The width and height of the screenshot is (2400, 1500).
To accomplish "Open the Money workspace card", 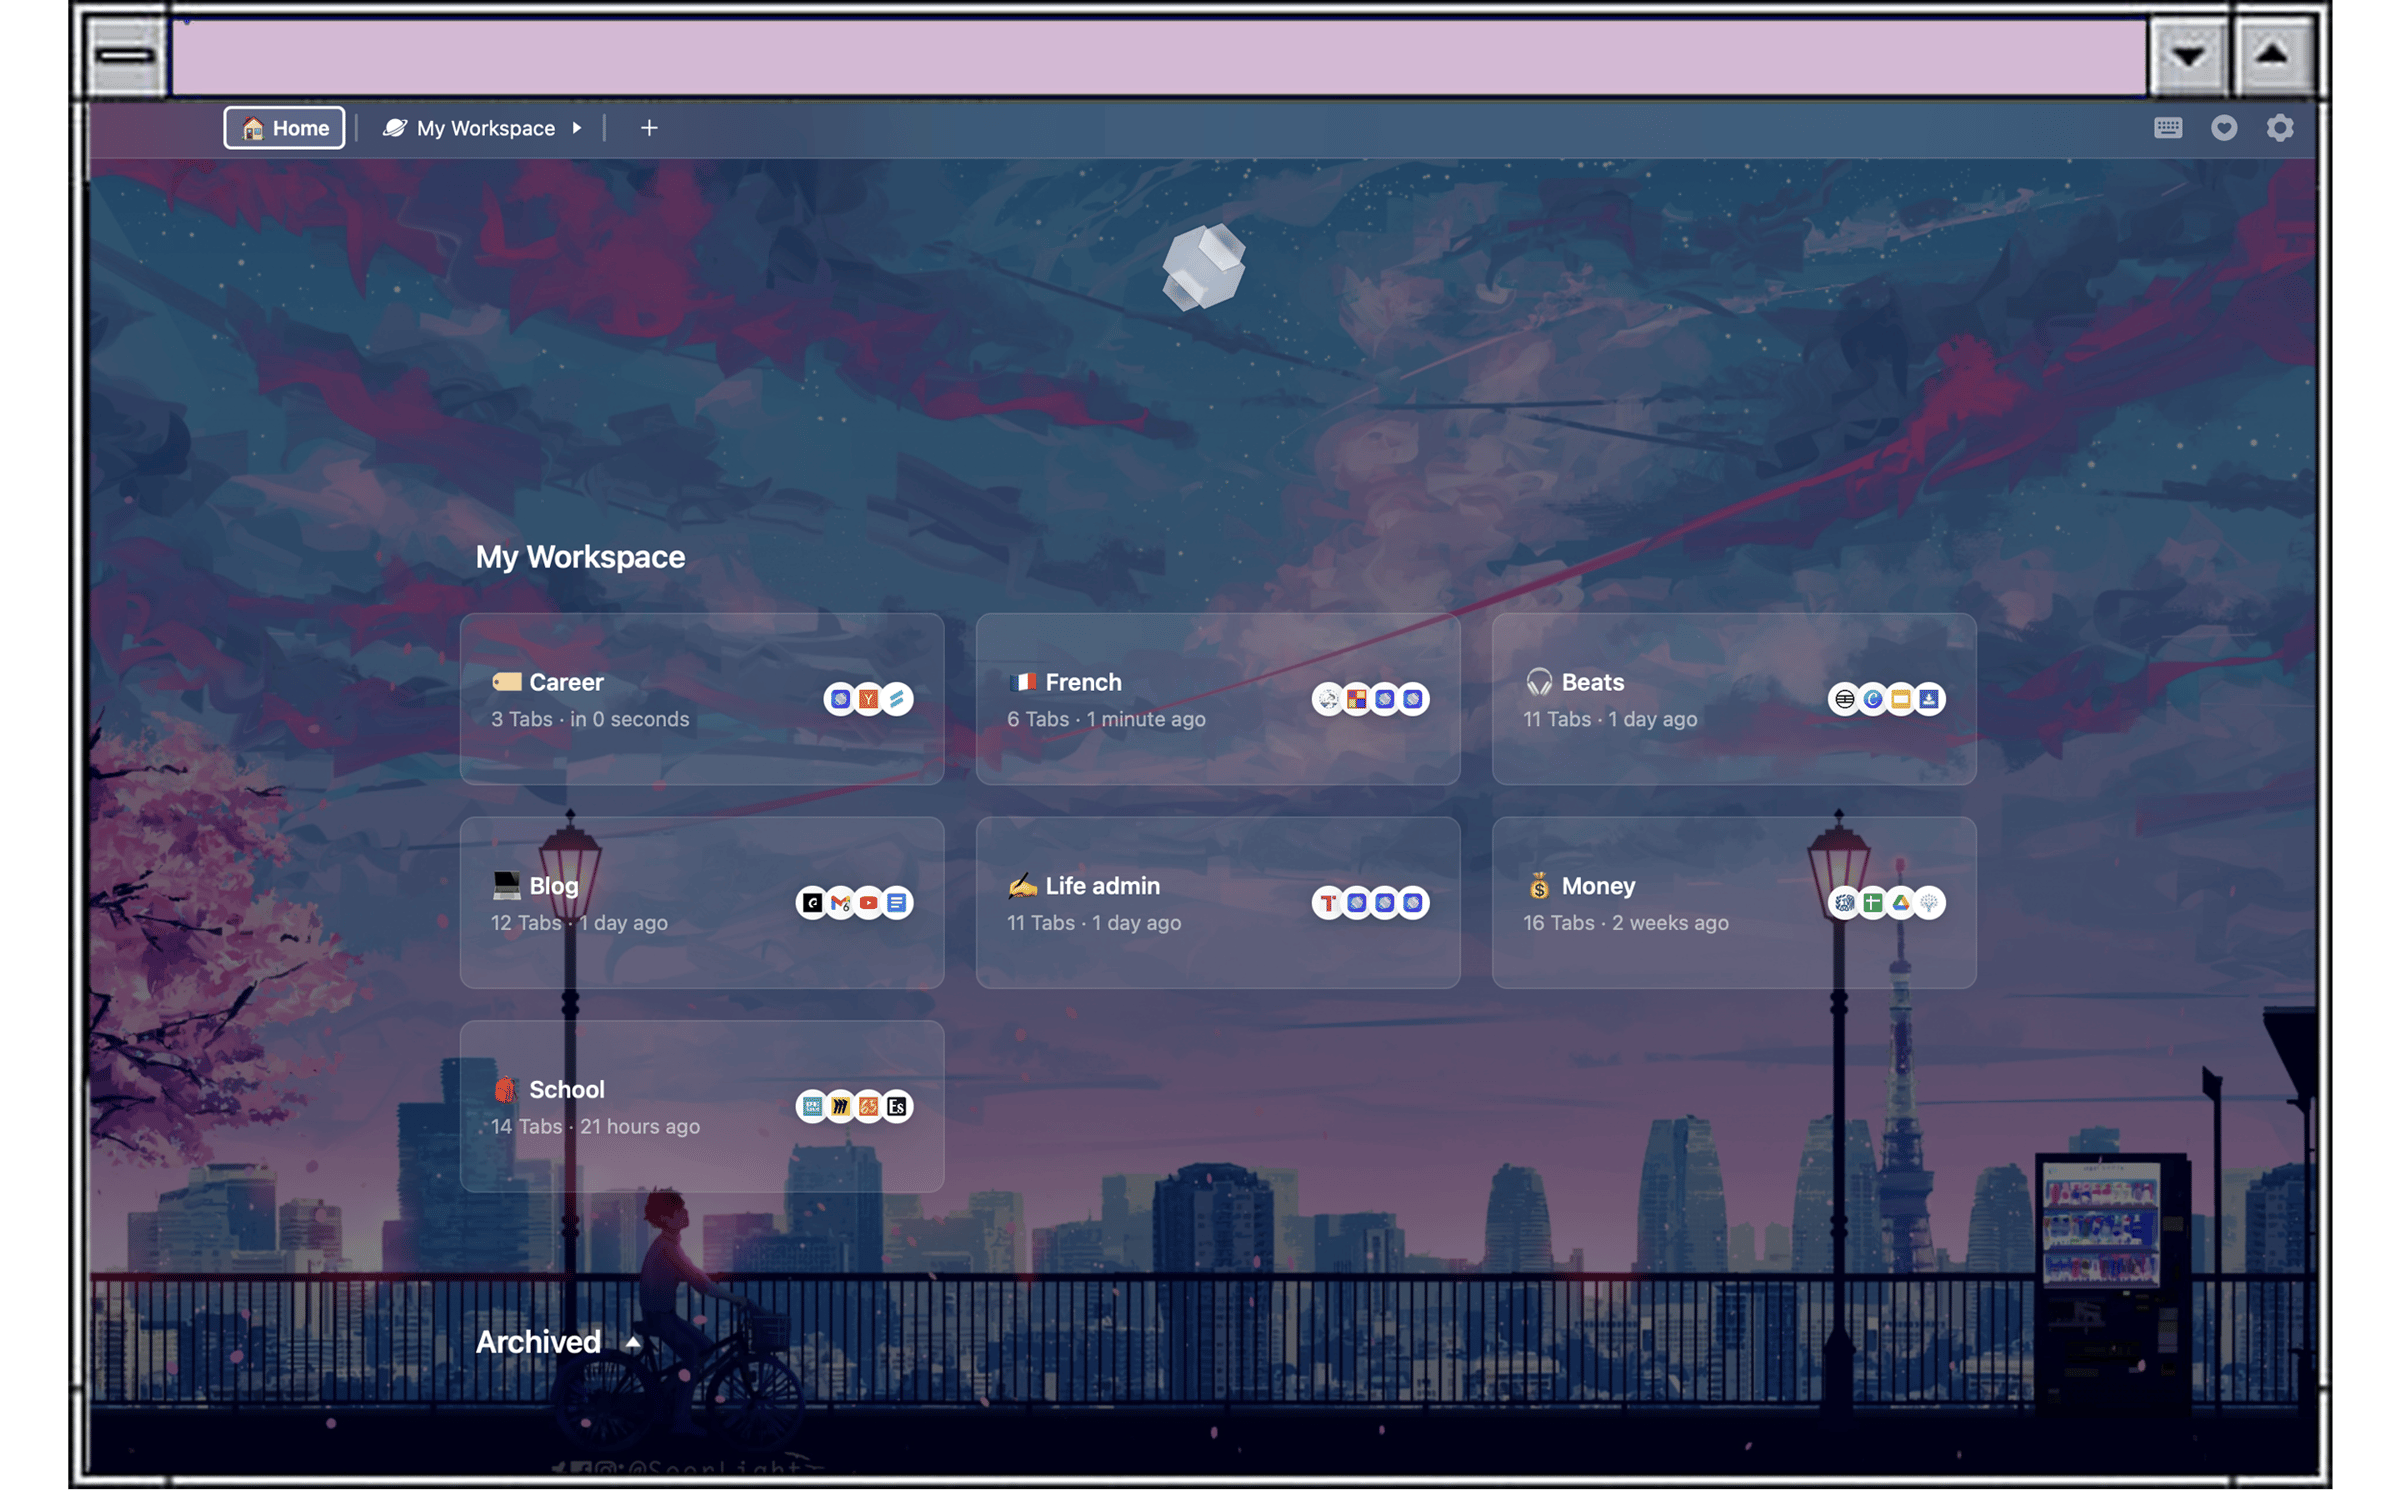I will coord(1733,903).
